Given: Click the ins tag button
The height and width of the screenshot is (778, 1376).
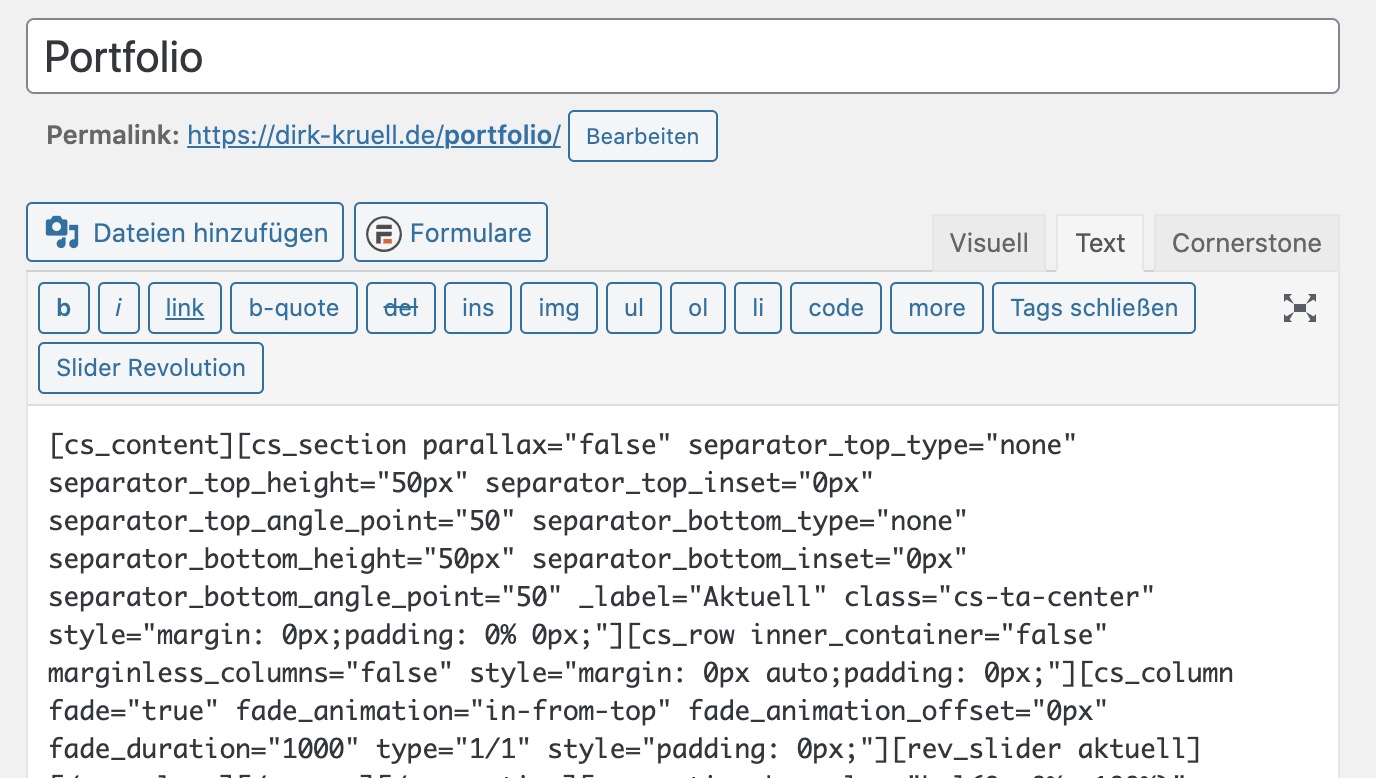Looking at the screenshot, I should tap(478, 308).
